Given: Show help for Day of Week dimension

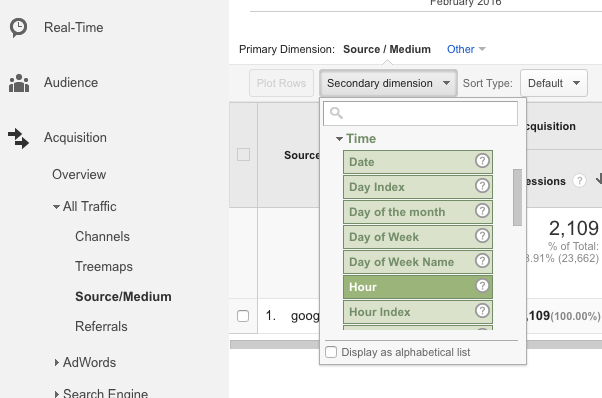Looking at the screenshot, I should [482, 236].
